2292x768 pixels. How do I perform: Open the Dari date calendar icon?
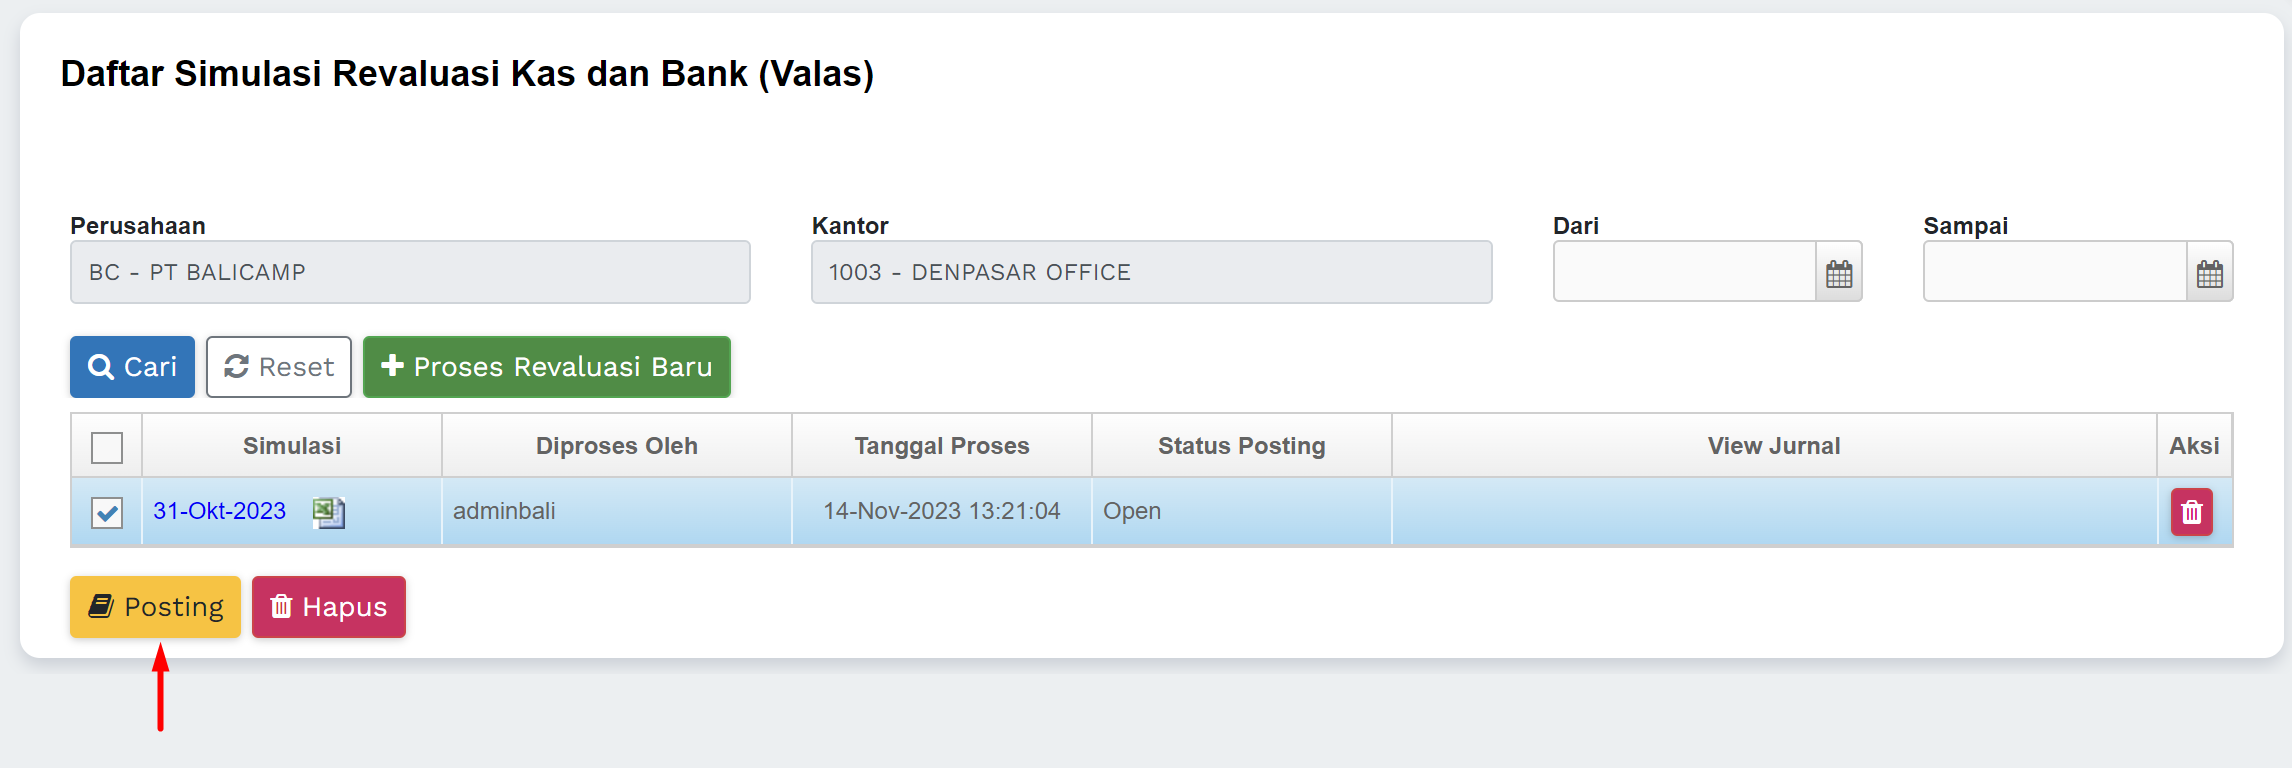[x=1839, y=272]
